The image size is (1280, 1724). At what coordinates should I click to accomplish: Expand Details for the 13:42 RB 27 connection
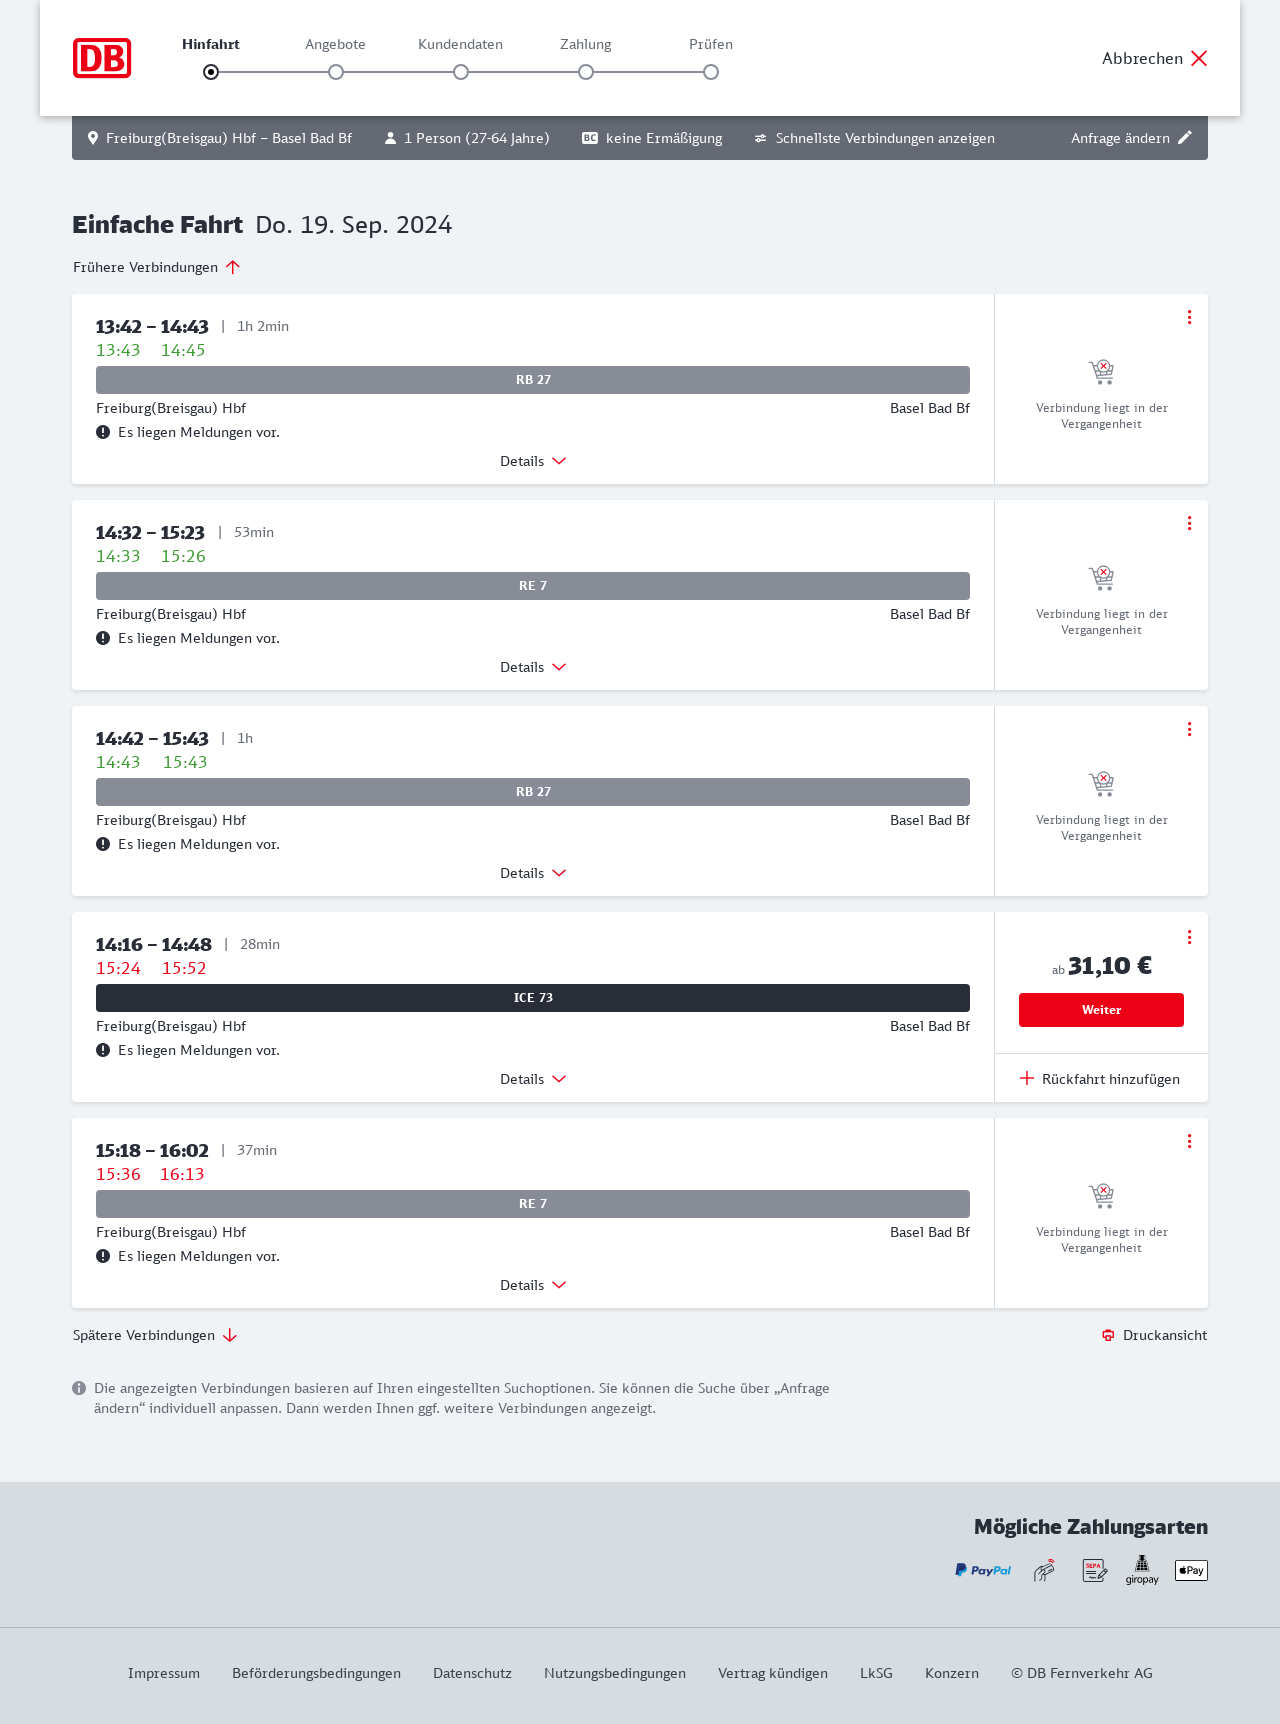tap(533, 461)
